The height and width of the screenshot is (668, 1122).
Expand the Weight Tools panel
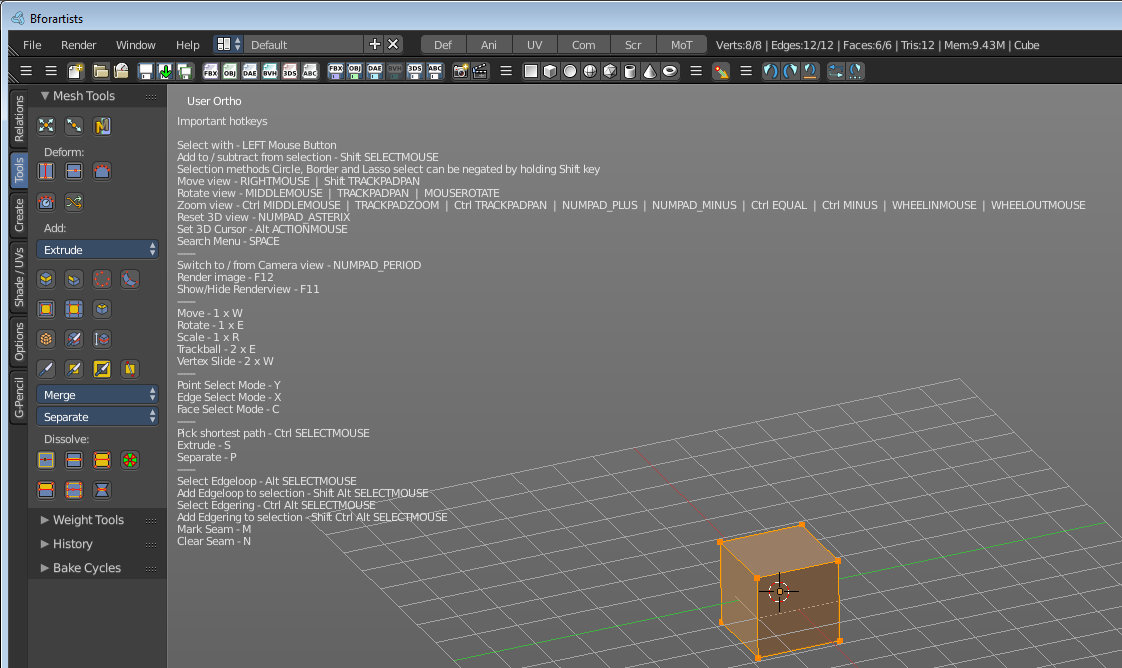click(x=88, y=520)
